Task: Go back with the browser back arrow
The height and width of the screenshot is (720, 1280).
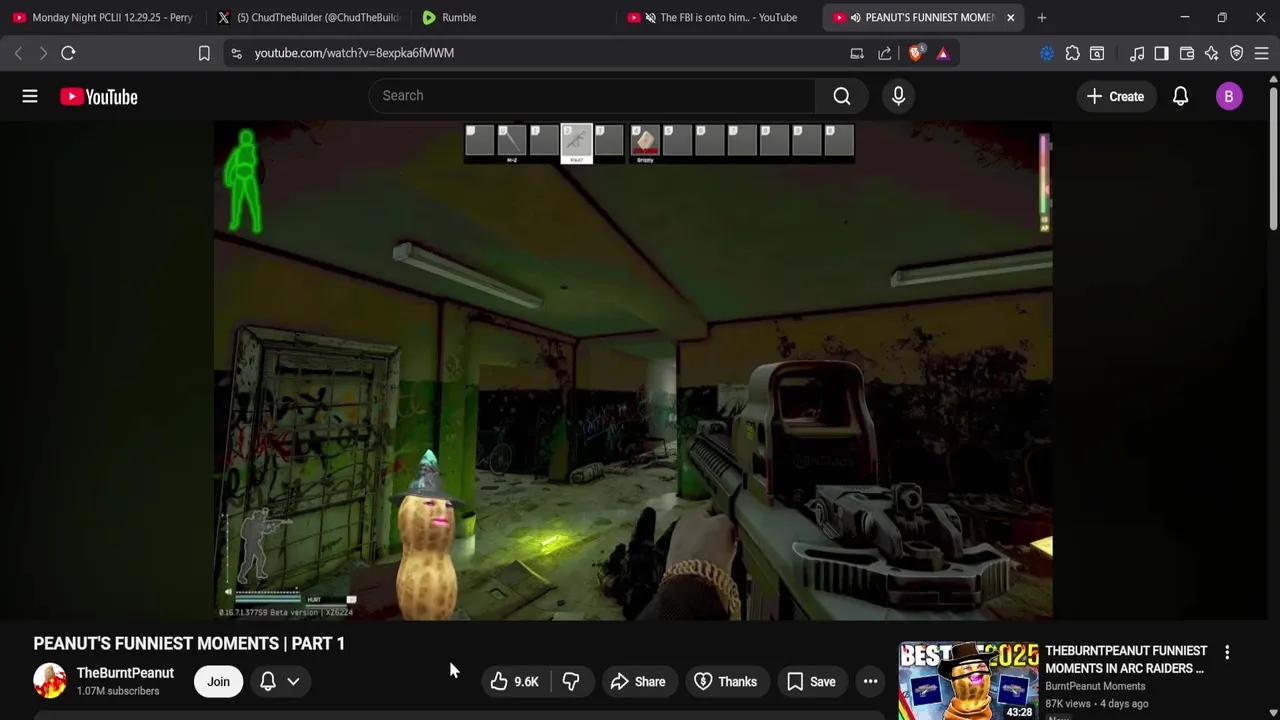Action: [x=18, y=53]
